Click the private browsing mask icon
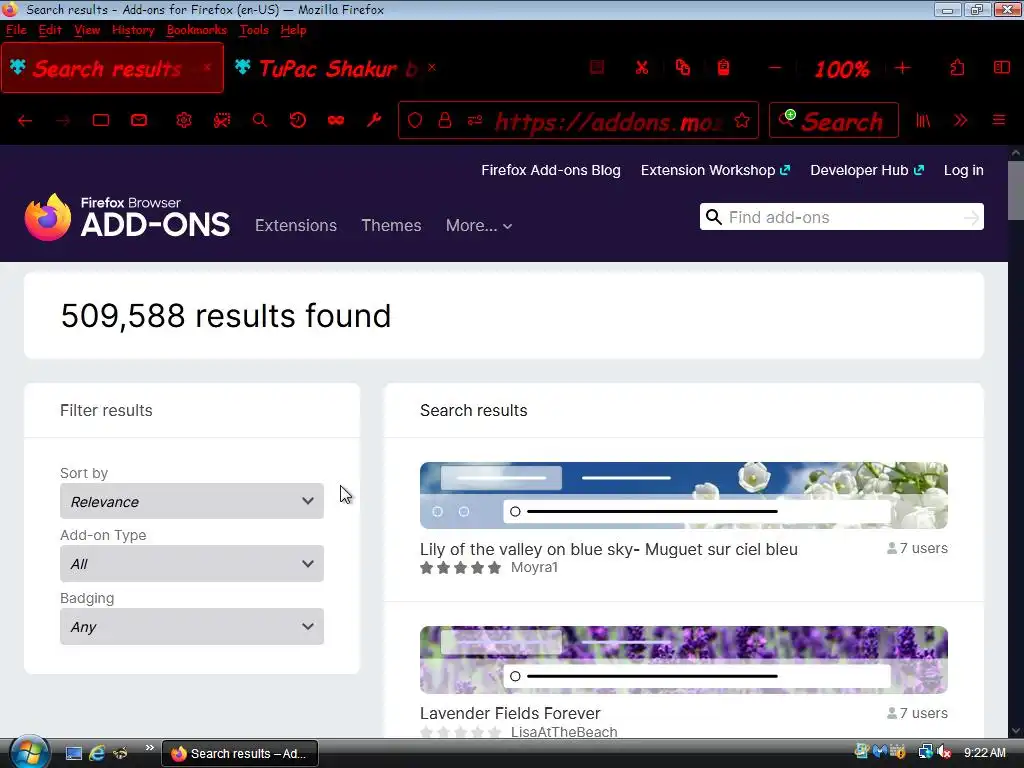The image size is (1024, 768). pos(336,120)
